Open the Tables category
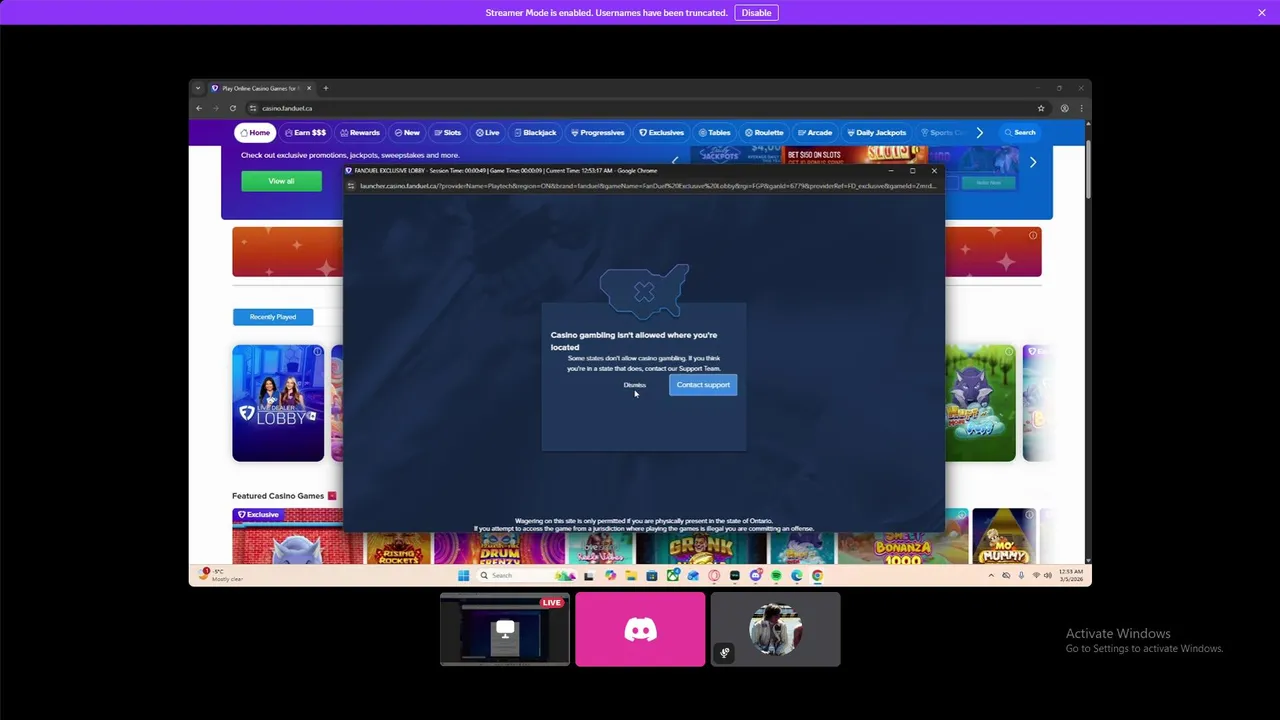The image size is (1280, 720). click(x=715, y=132)
